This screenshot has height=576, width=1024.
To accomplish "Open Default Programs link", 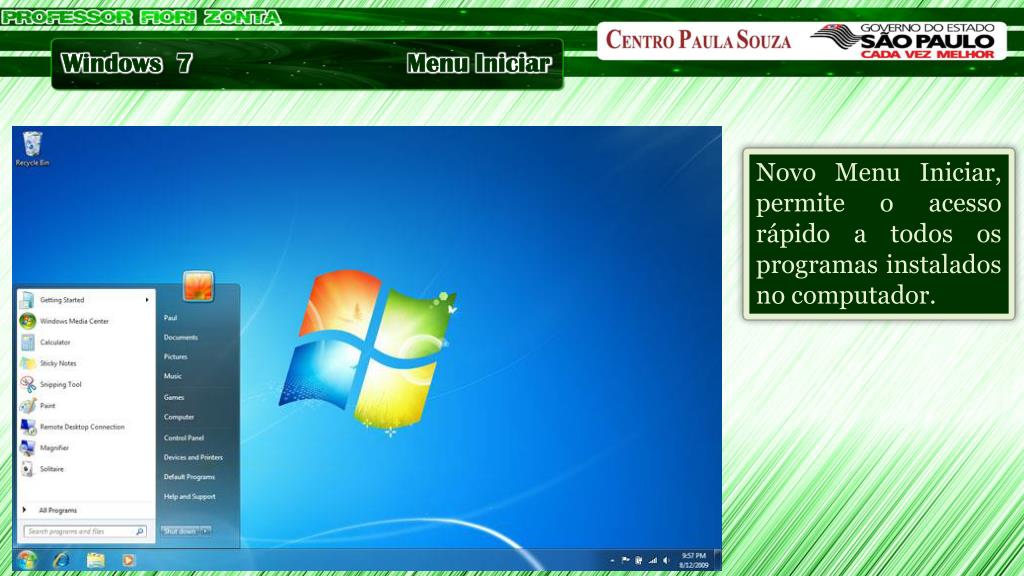I will pyautogui.click(x=189, y=477).
